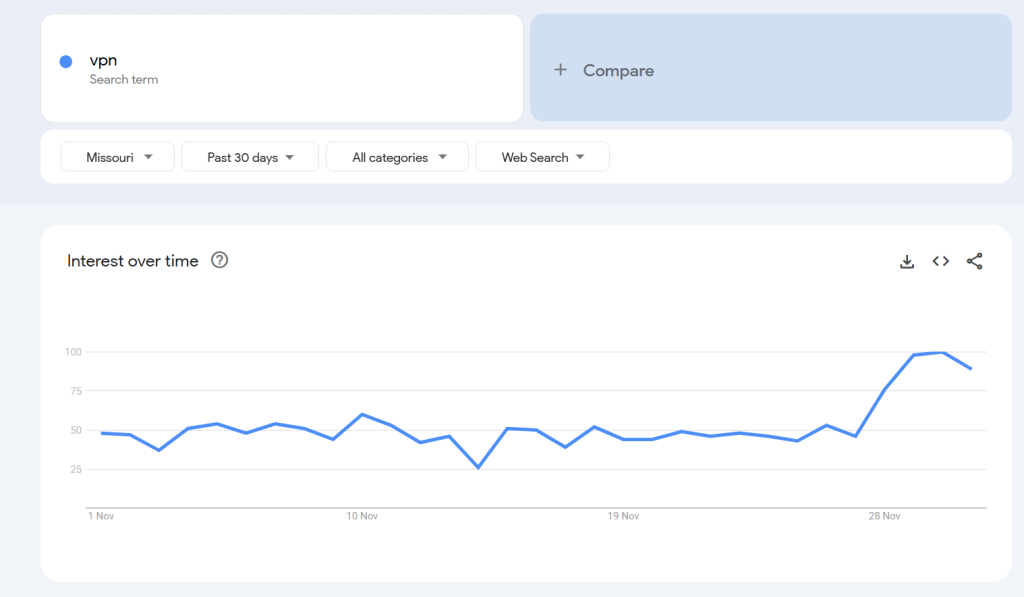Image resolution: width=1024 pixels, height=597 pixels.
Task: Edit the vpn search term field
Action: tap(280, 68)
